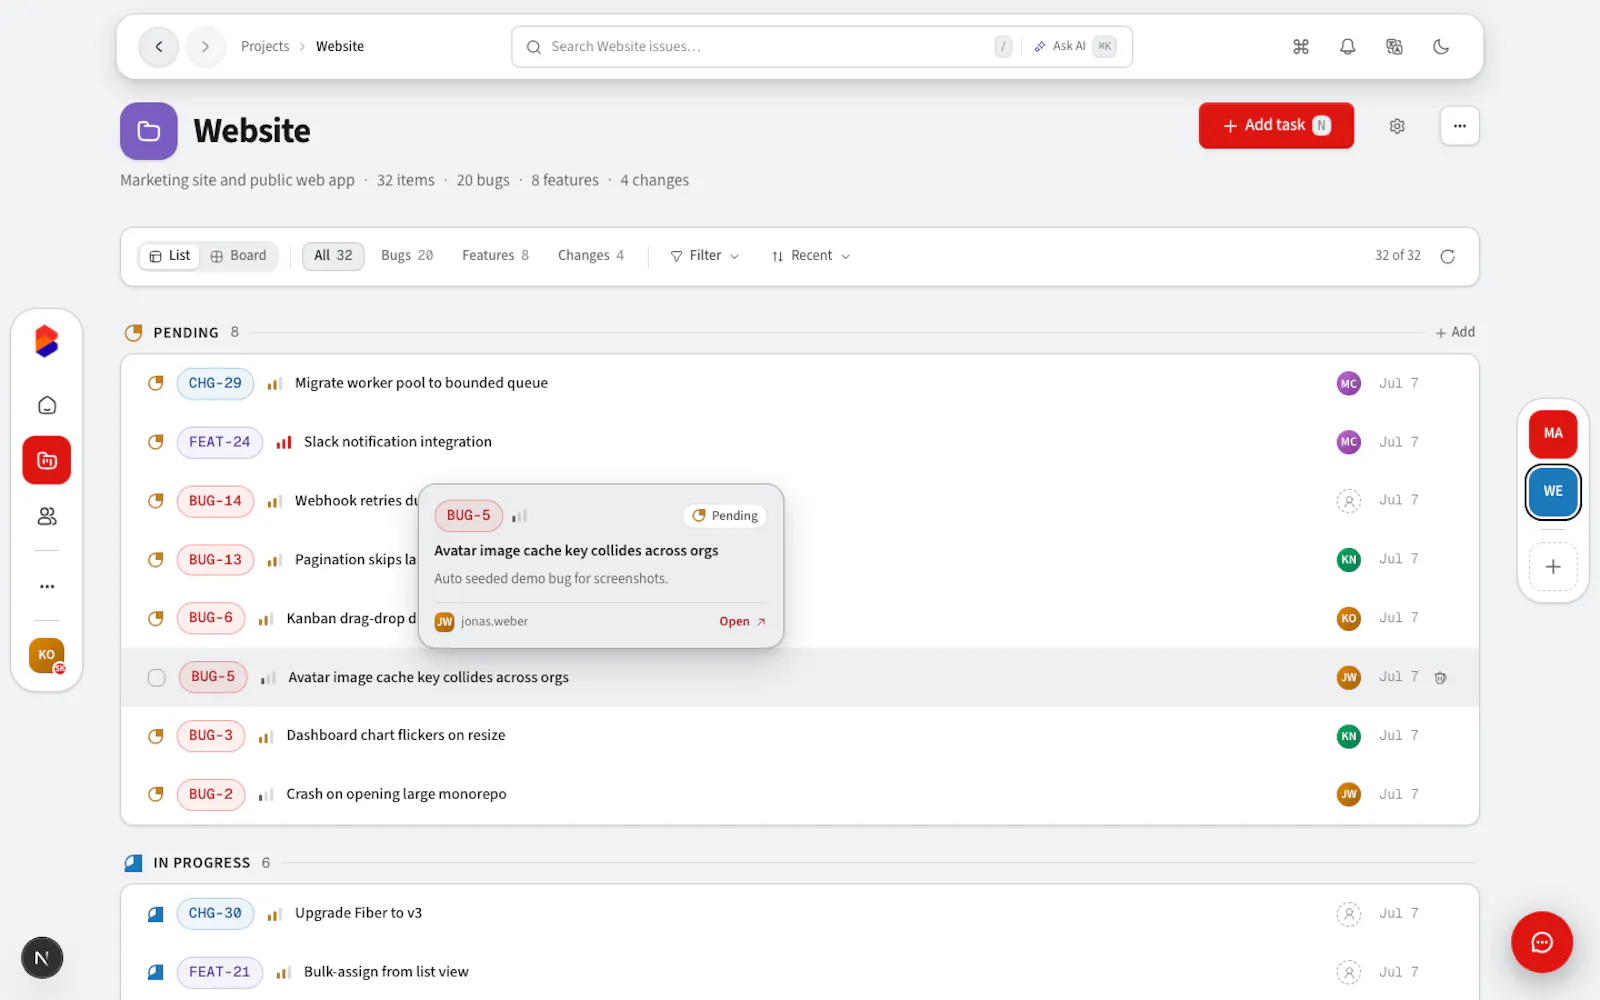
Task: Go forward with the right chevron button
Action: pyautogui.click(x=205, y=47)
